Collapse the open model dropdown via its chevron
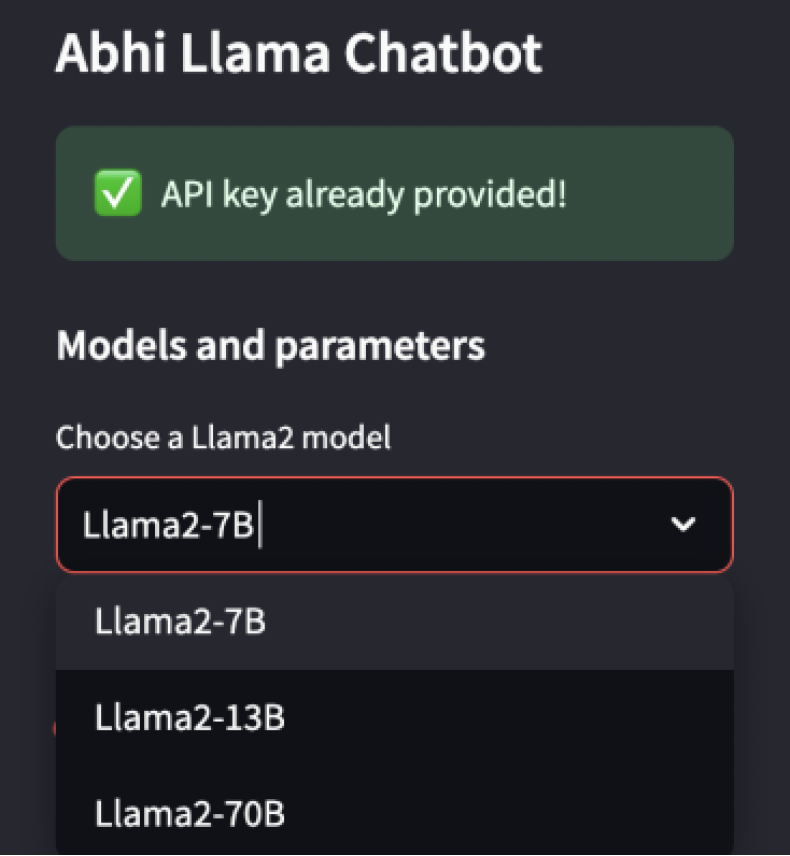Viewport: 790px width, 856px height. pyautogui.click(x=684, y=524)
